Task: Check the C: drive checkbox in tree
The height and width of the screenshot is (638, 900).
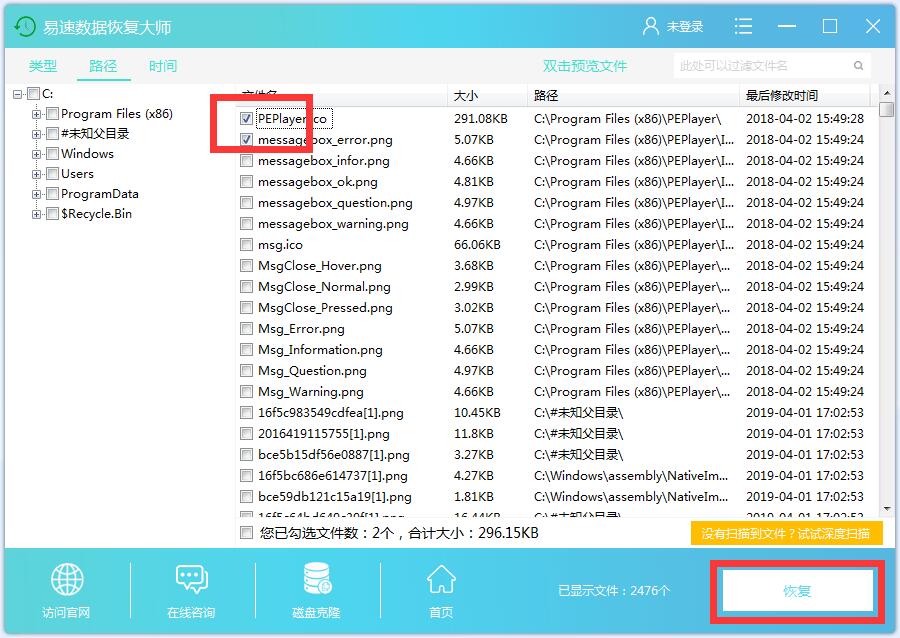Action: [x=33, y=94]
